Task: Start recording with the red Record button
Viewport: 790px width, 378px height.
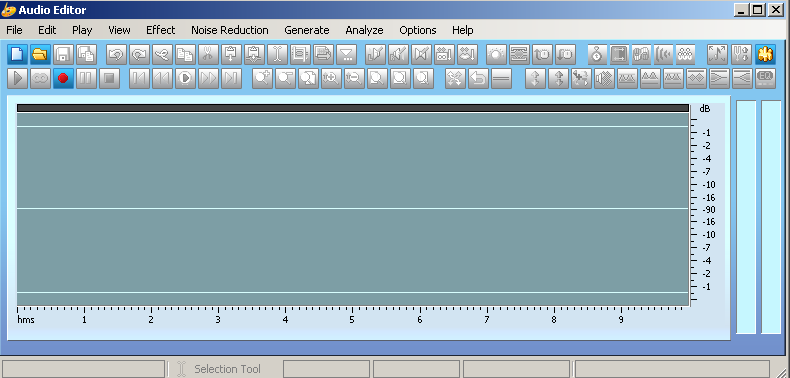Action: pyautogui.click(x=63, y=79)
